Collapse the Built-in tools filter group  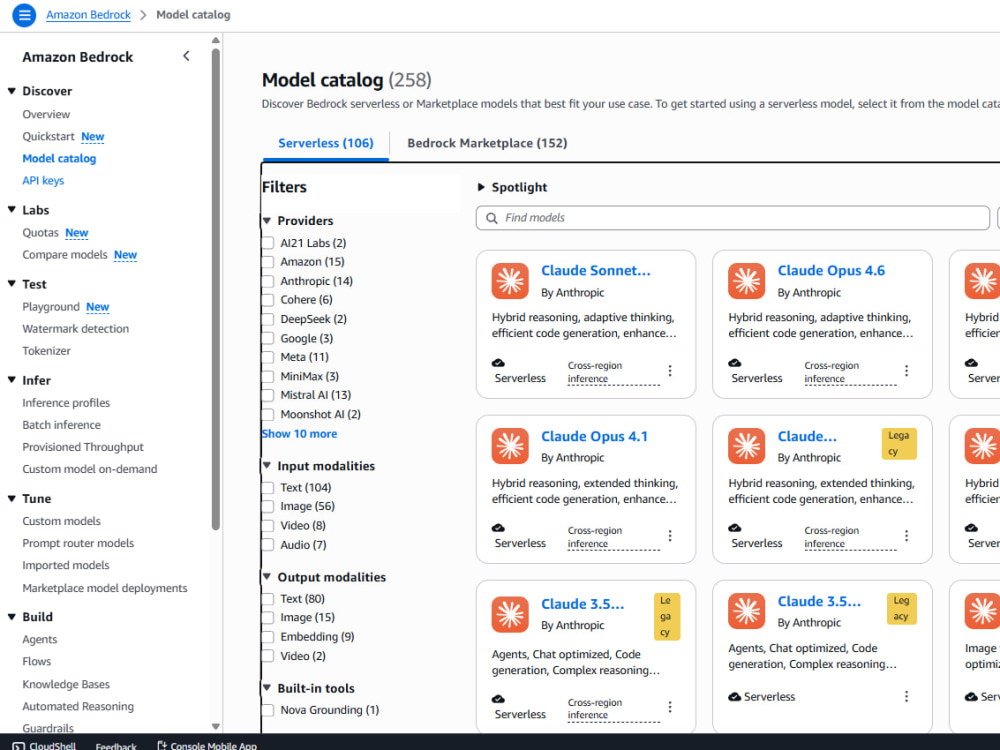tap(267, 688)
